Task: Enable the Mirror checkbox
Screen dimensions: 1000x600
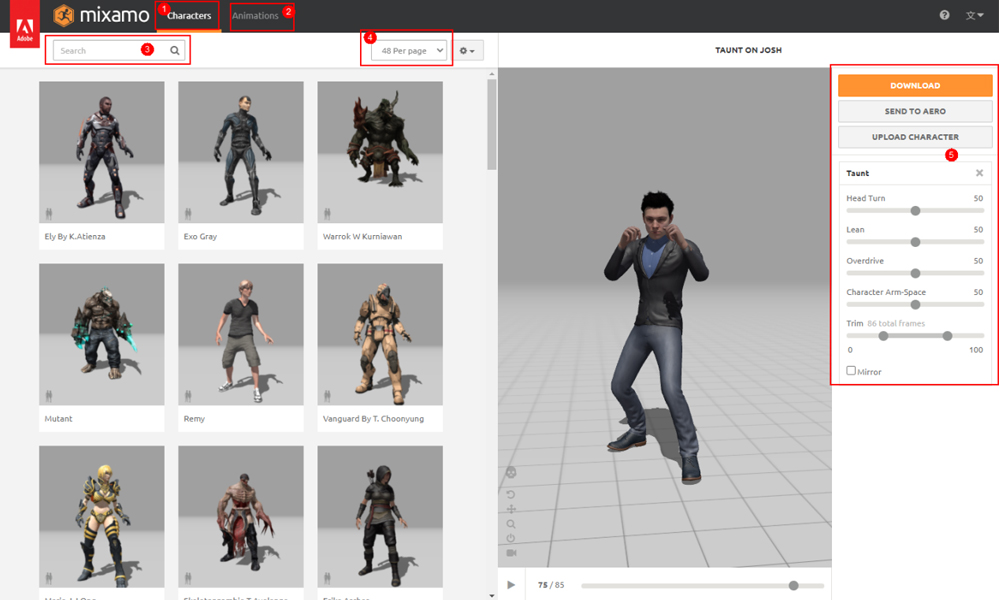Action: tap(851, 371)
